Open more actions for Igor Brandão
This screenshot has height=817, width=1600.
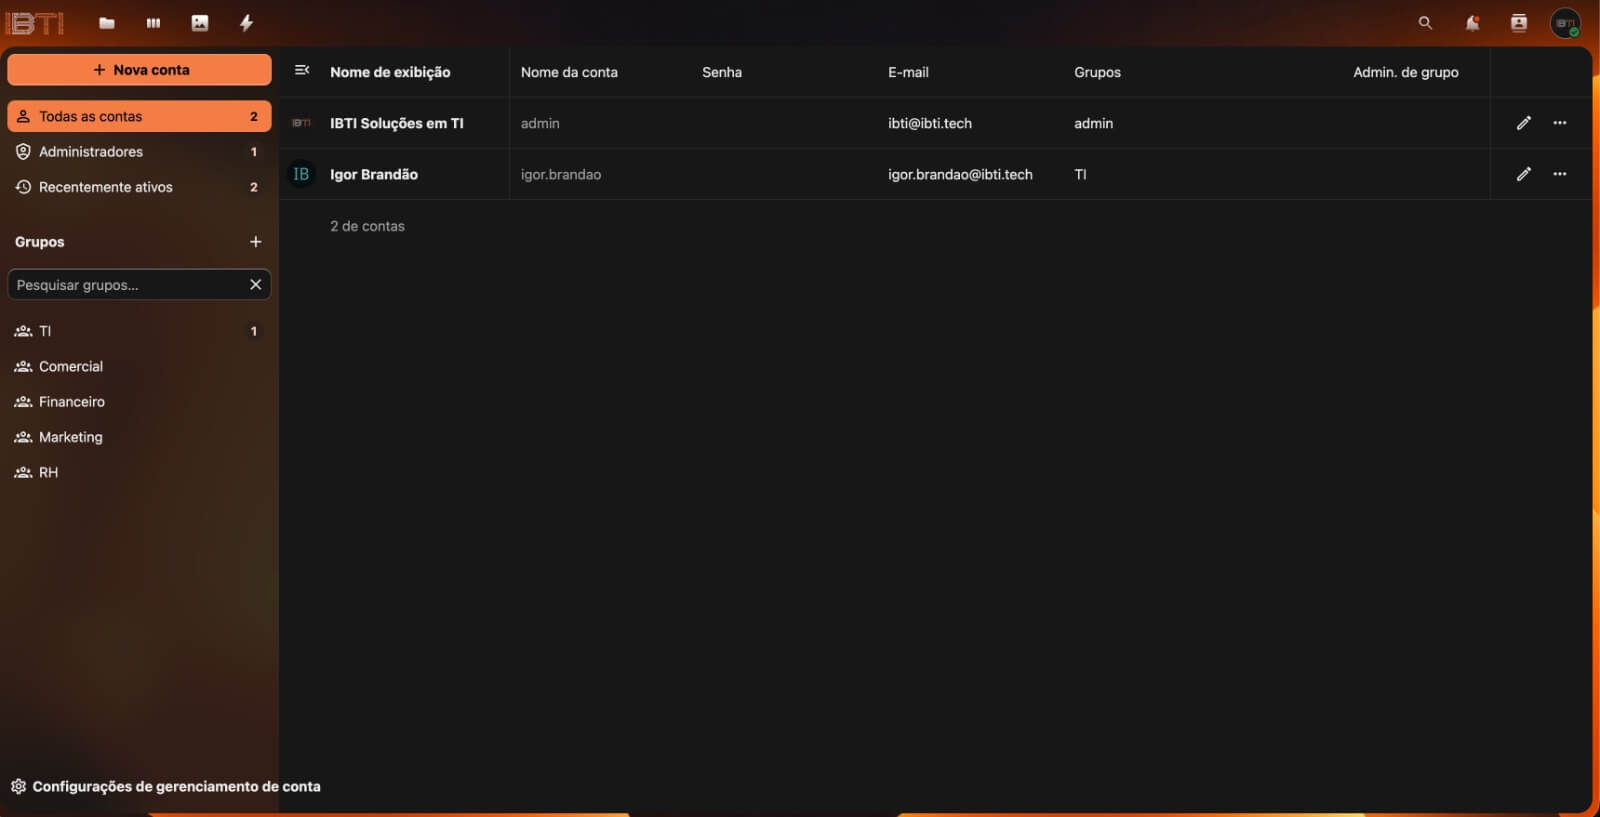1559,174
